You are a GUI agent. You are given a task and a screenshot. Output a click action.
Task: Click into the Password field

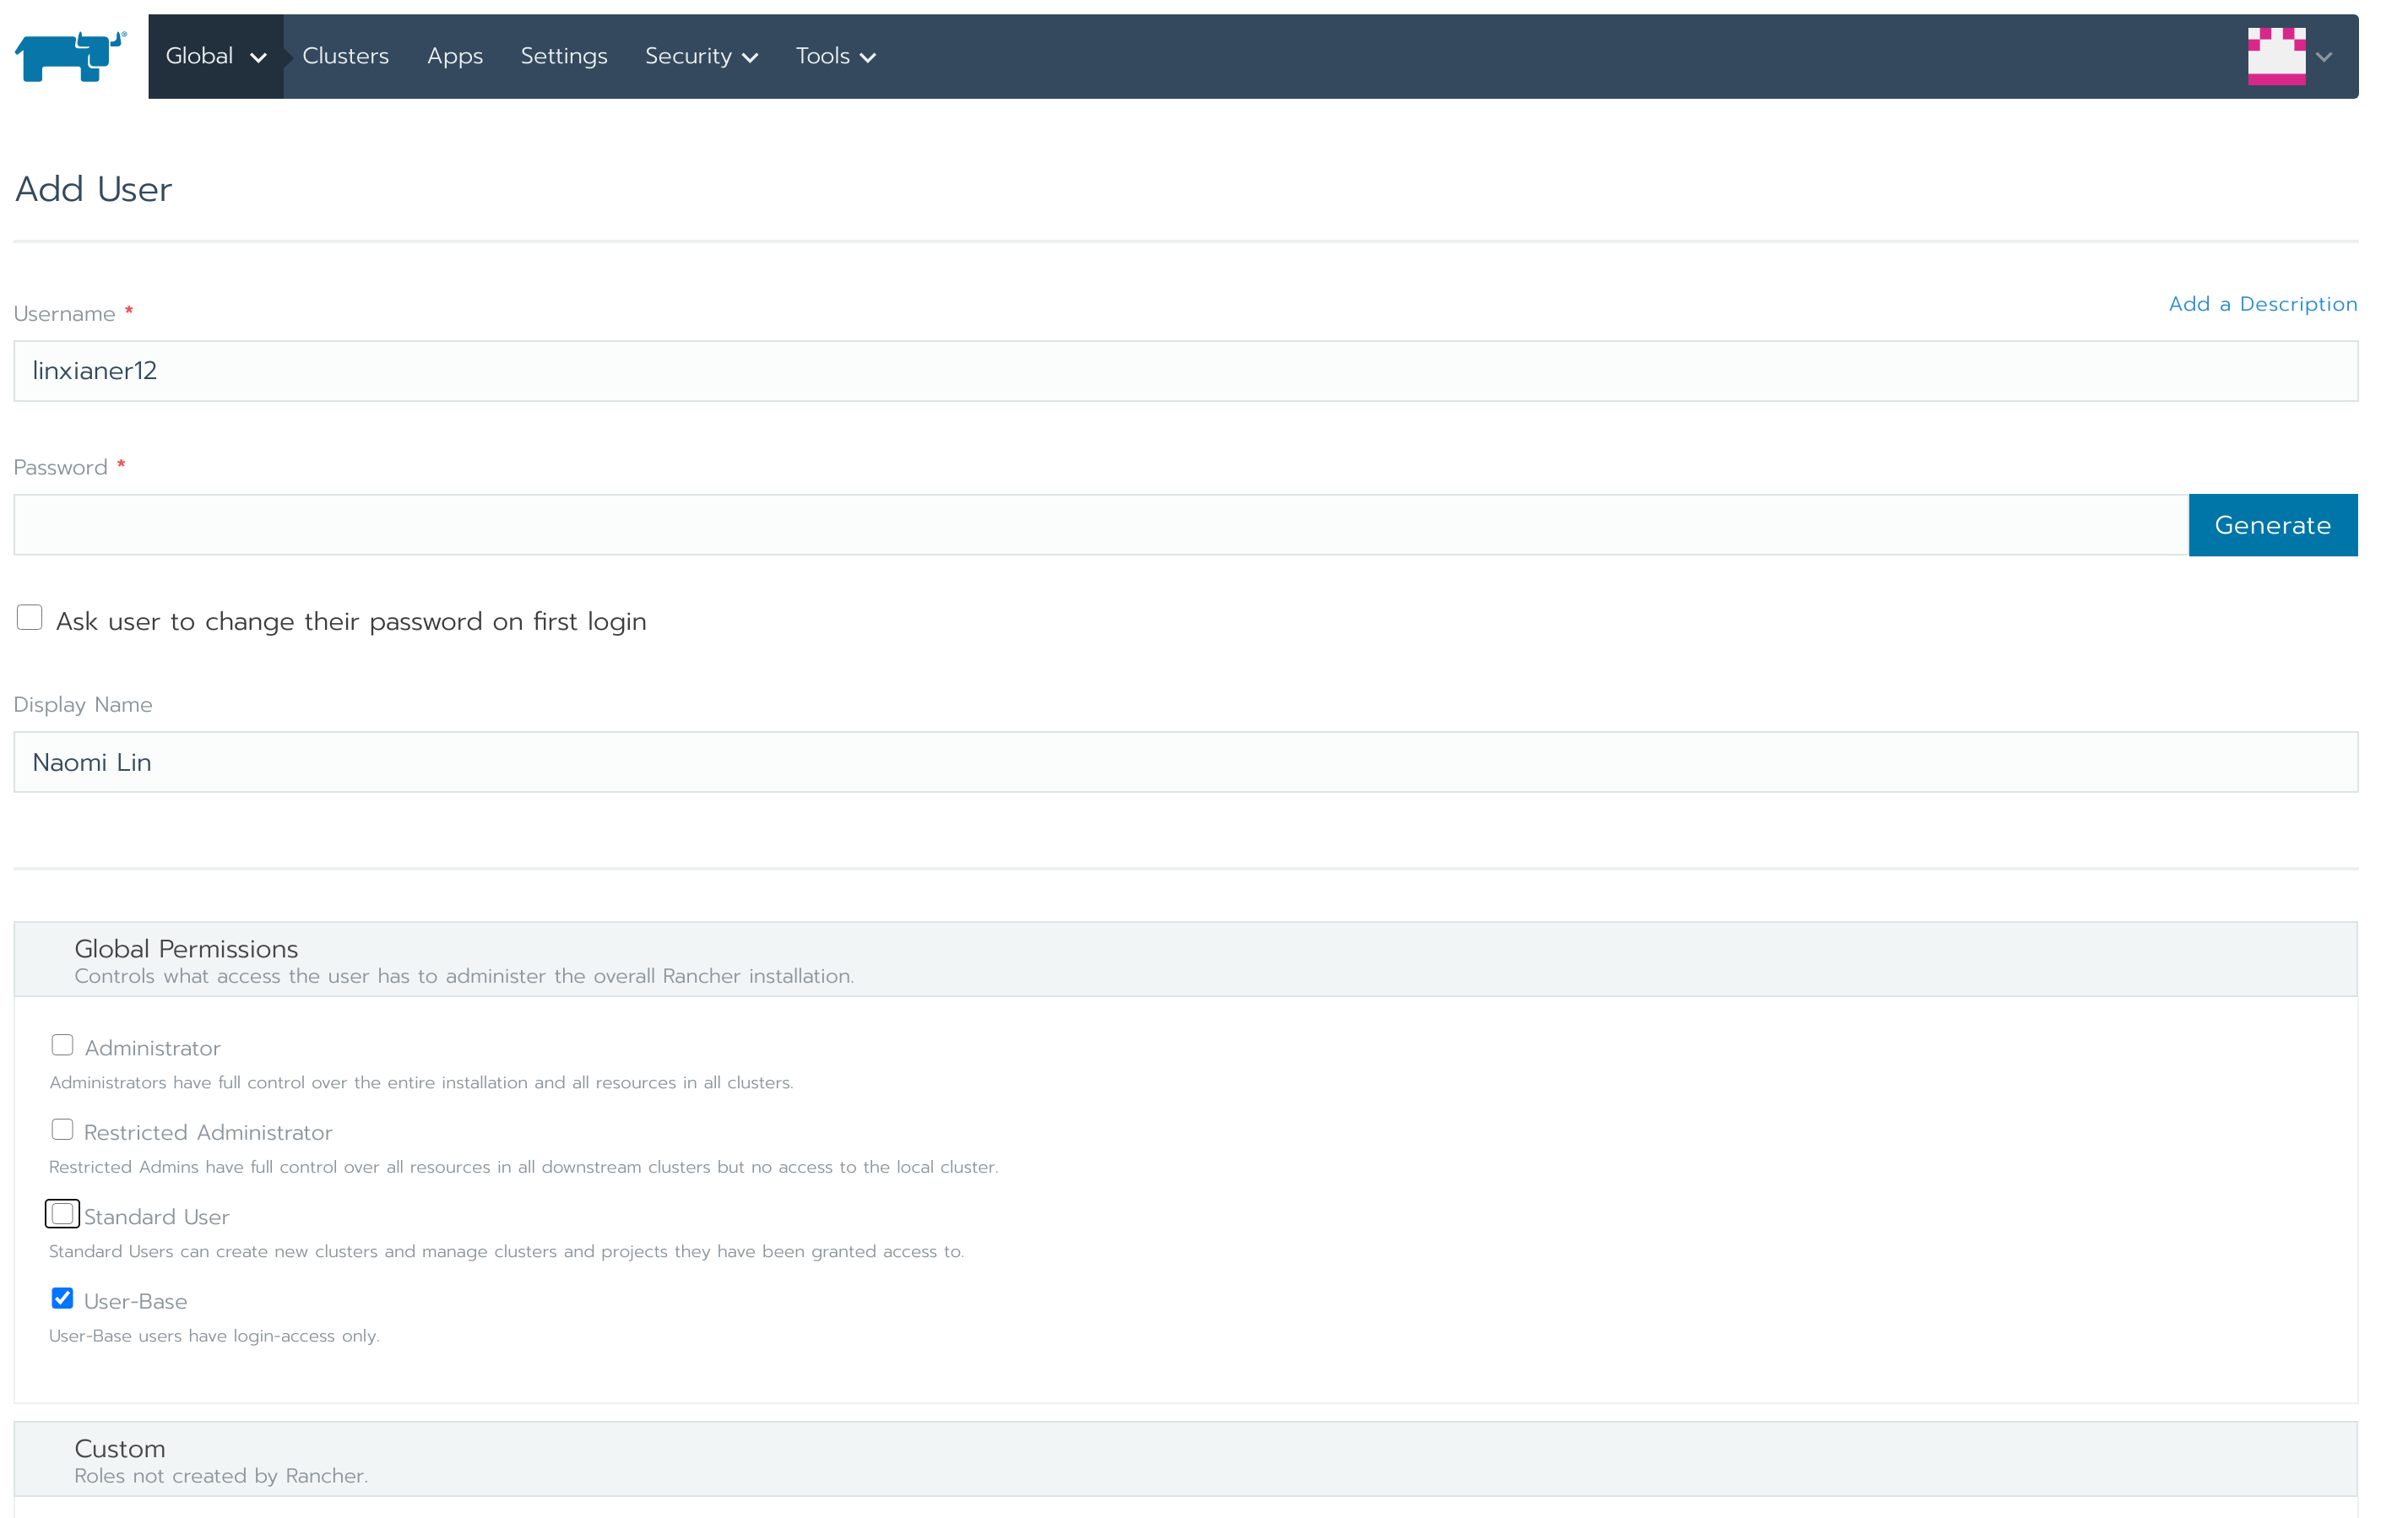(1100, 525)
